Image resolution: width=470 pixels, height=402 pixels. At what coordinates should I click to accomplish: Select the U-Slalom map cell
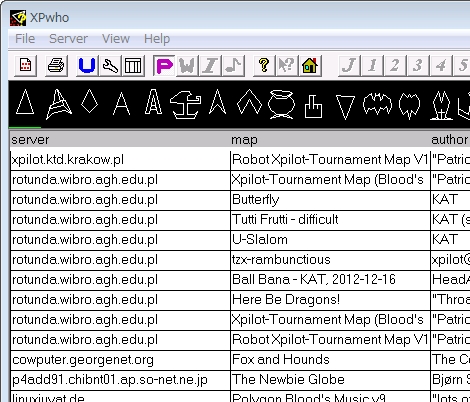click(330, 240)
